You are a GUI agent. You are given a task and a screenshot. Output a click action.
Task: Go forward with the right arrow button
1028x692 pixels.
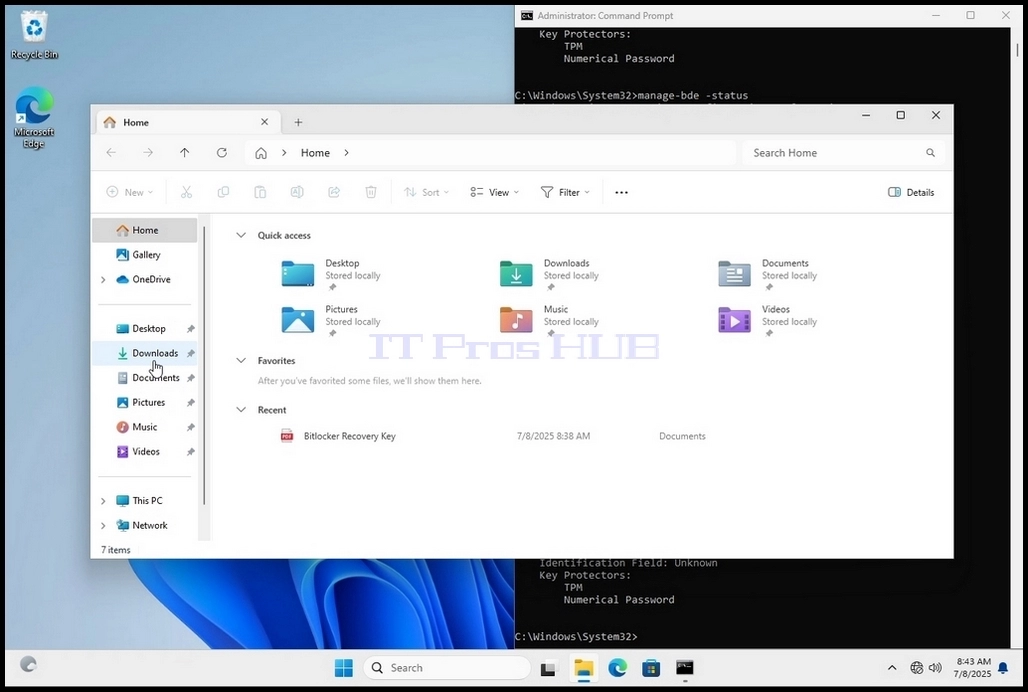(x=148, y=153)
